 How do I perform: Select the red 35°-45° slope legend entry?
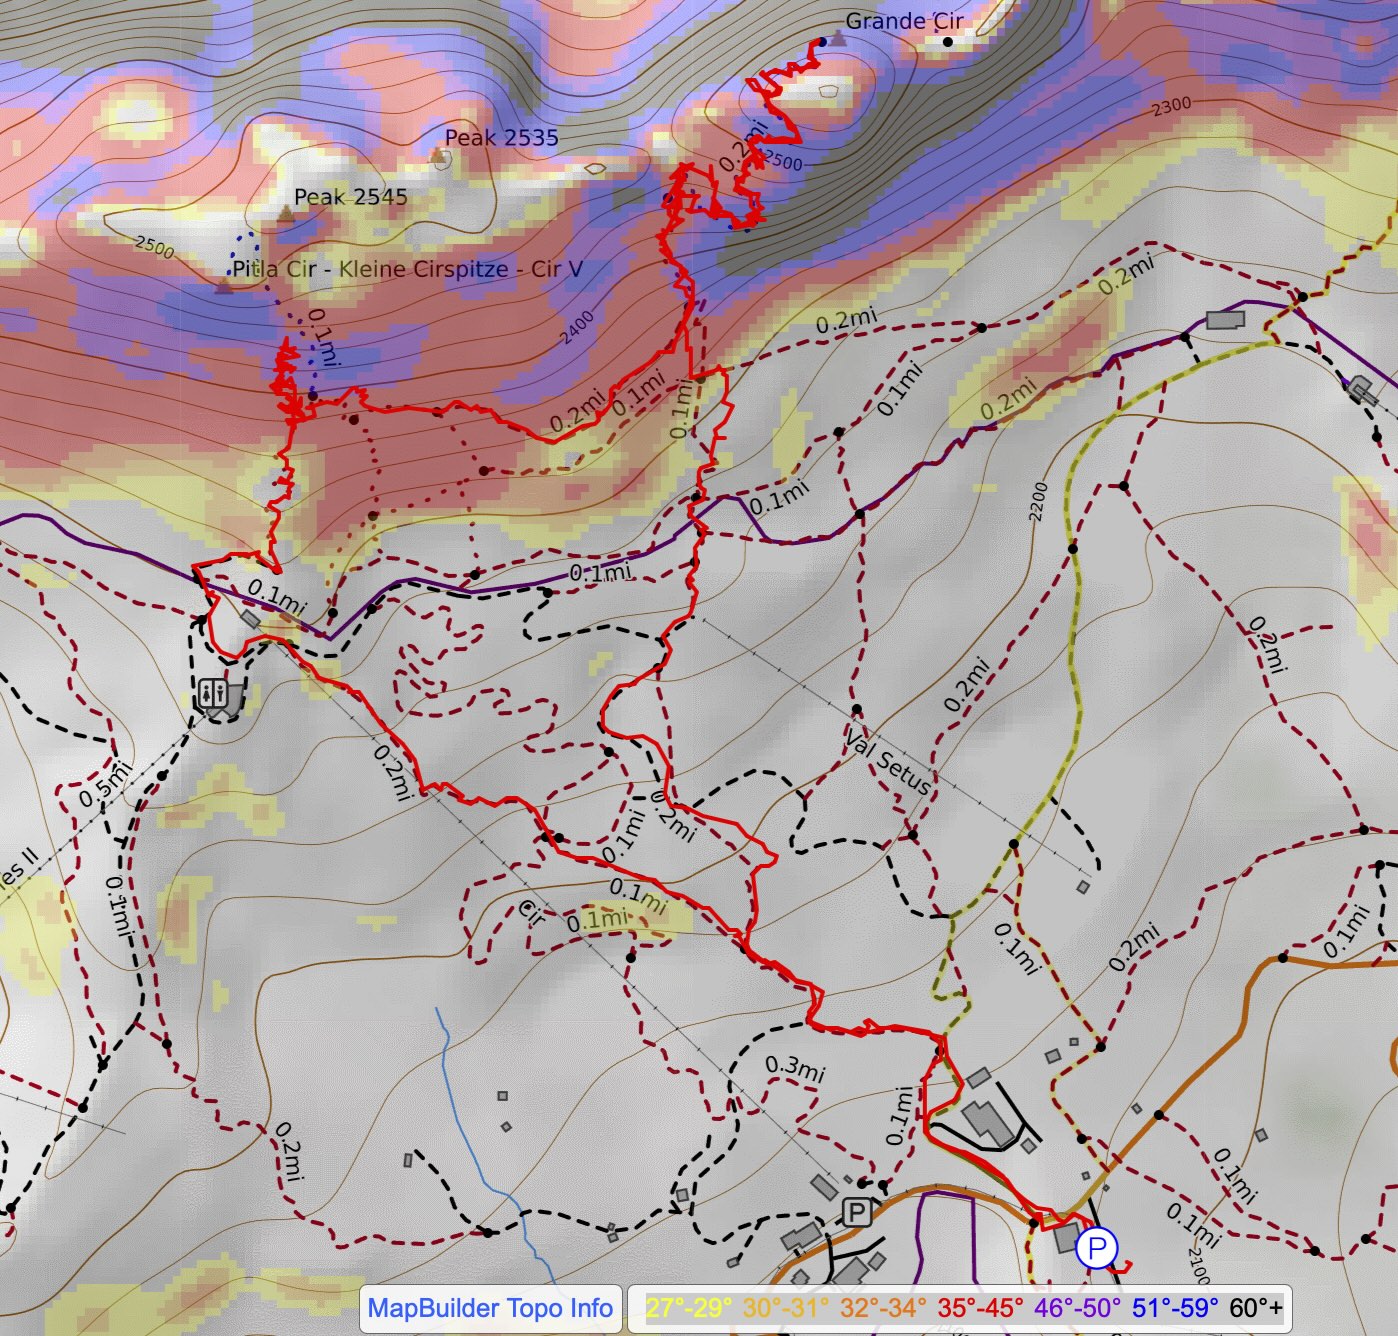tap(980, 1308)
